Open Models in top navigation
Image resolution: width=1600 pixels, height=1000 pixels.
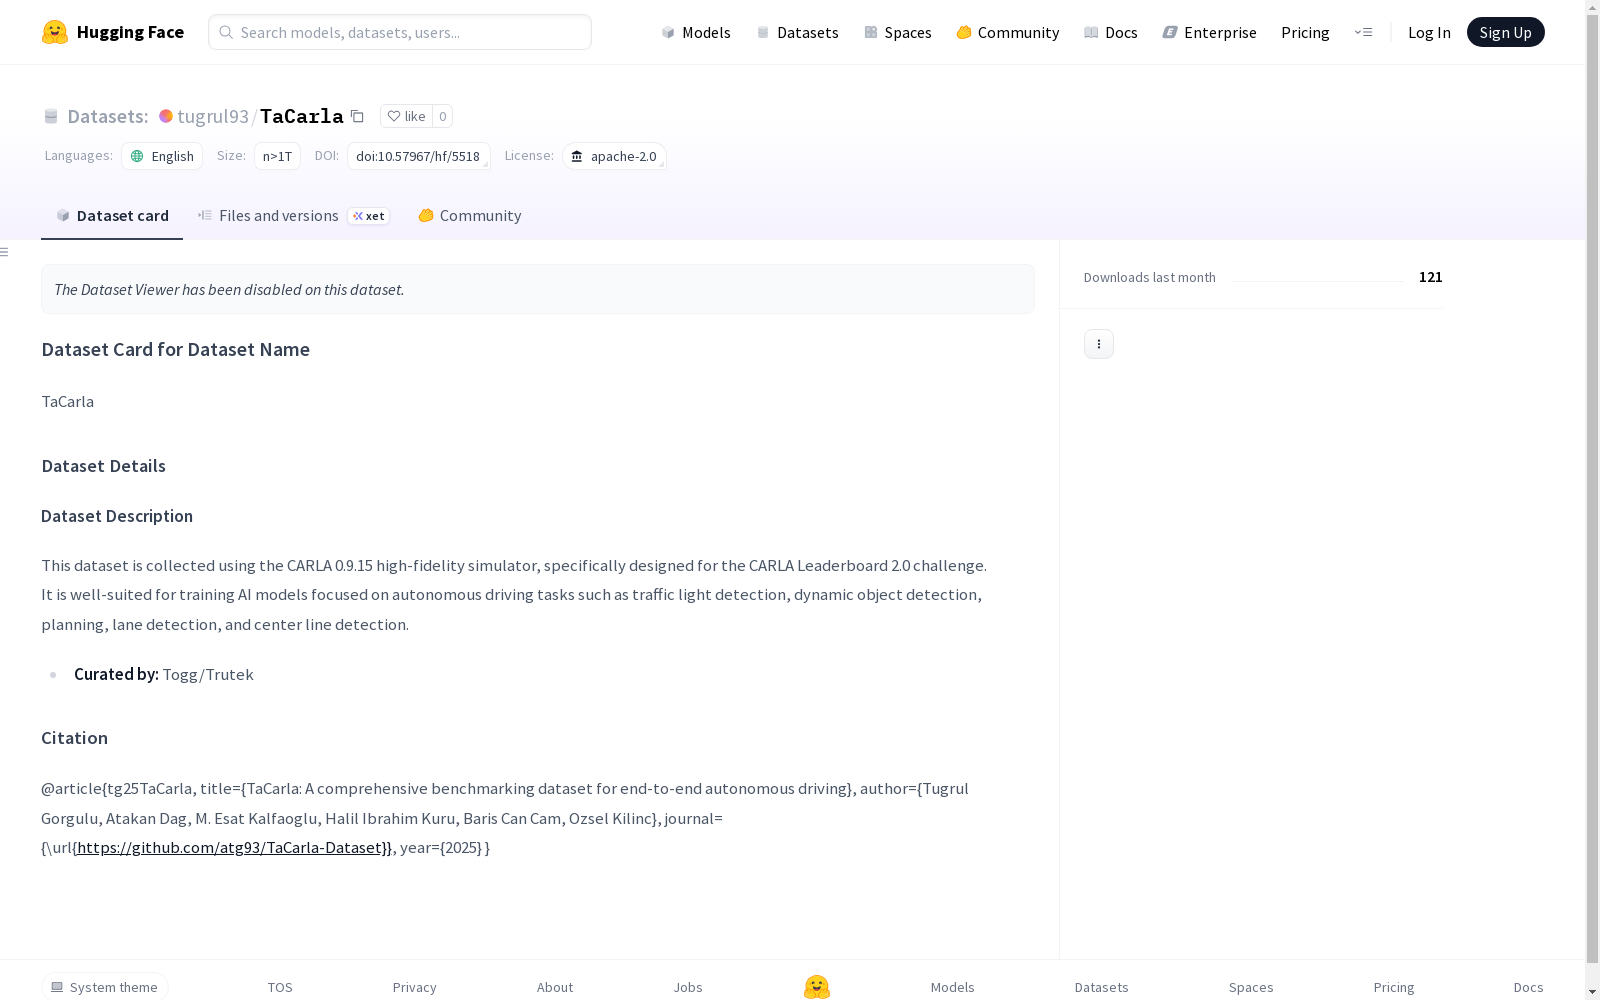[696, 32]
